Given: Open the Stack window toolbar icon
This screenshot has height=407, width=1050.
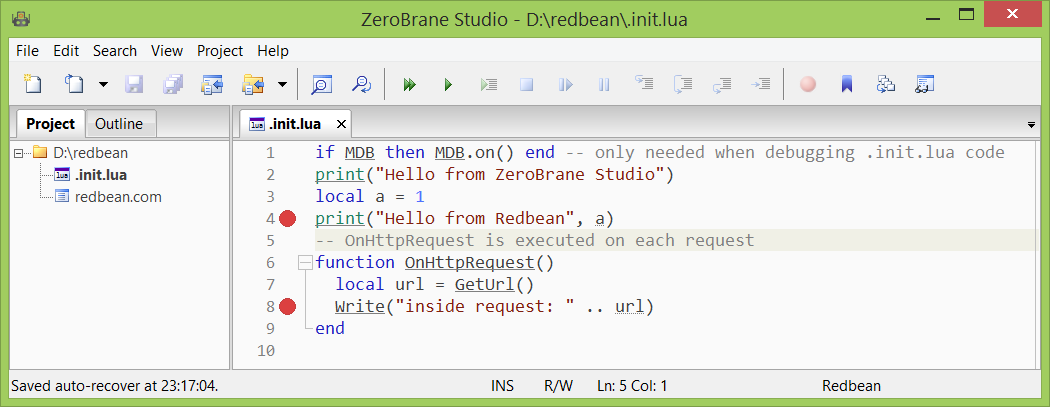Looking at the screenshot, I should point(886,84).
